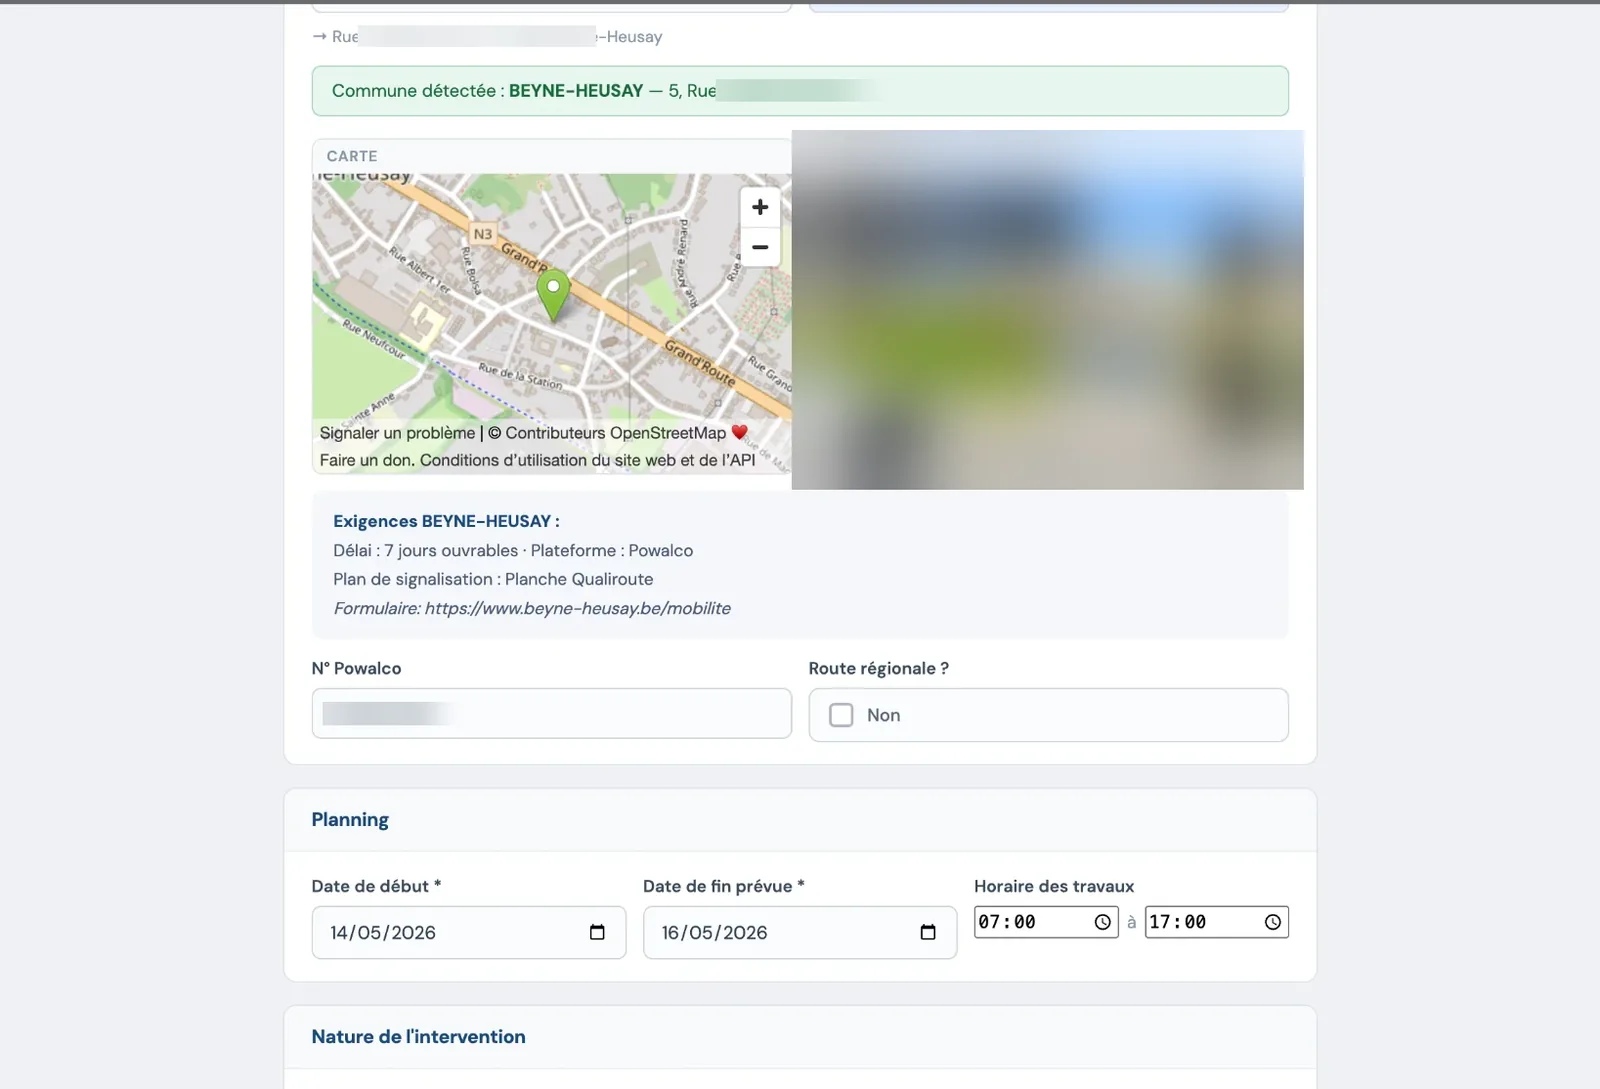The width and height of the screenshot is (1600, 1089).
Task: Open clock picker for 17:00 end time
Action: [1272, 922]
